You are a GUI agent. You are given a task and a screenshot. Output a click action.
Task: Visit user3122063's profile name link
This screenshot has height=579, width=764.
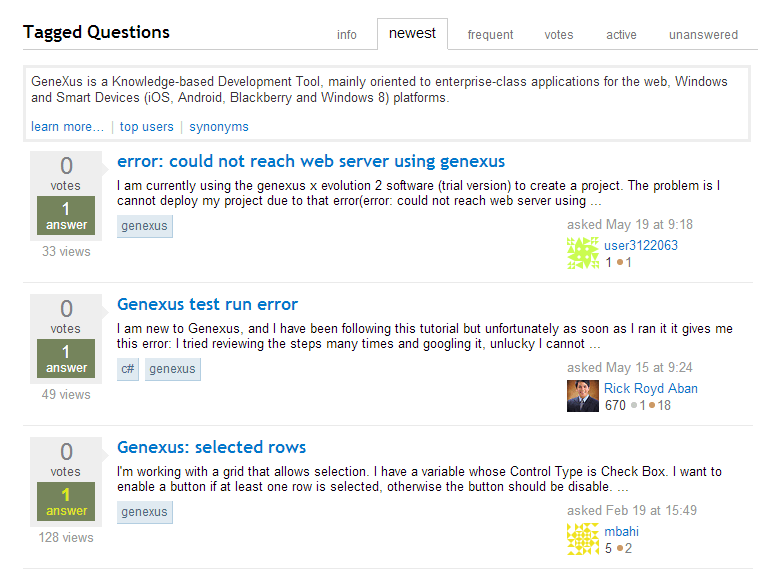point(640,245)
